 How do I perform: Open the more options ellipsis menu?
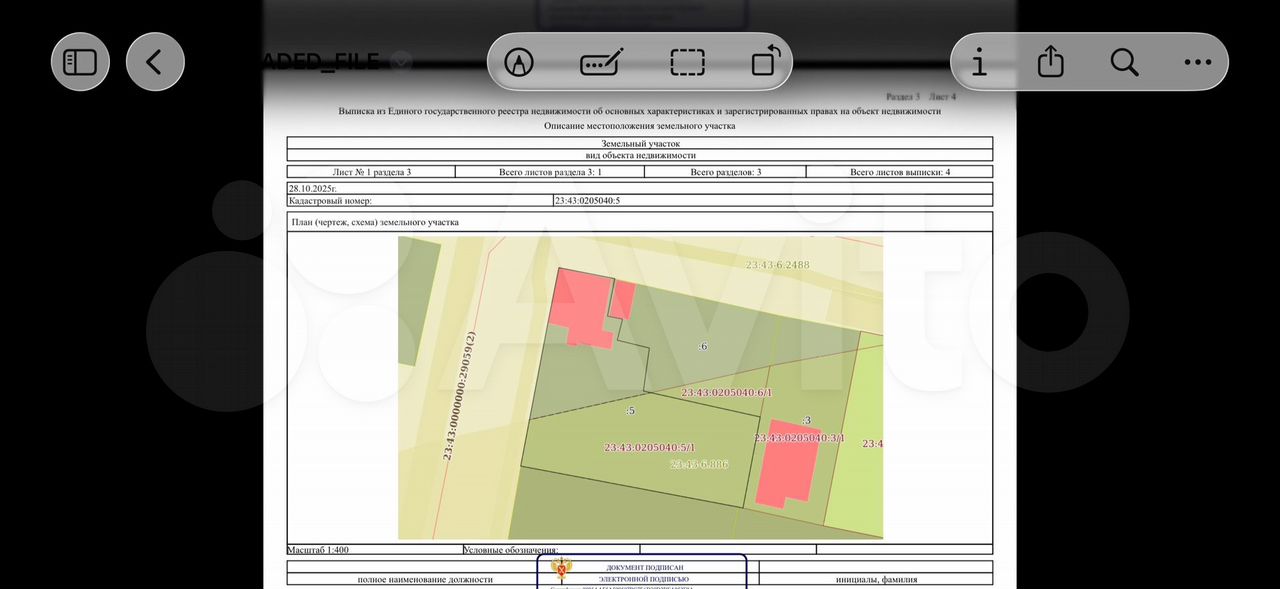pos(1197,62)
